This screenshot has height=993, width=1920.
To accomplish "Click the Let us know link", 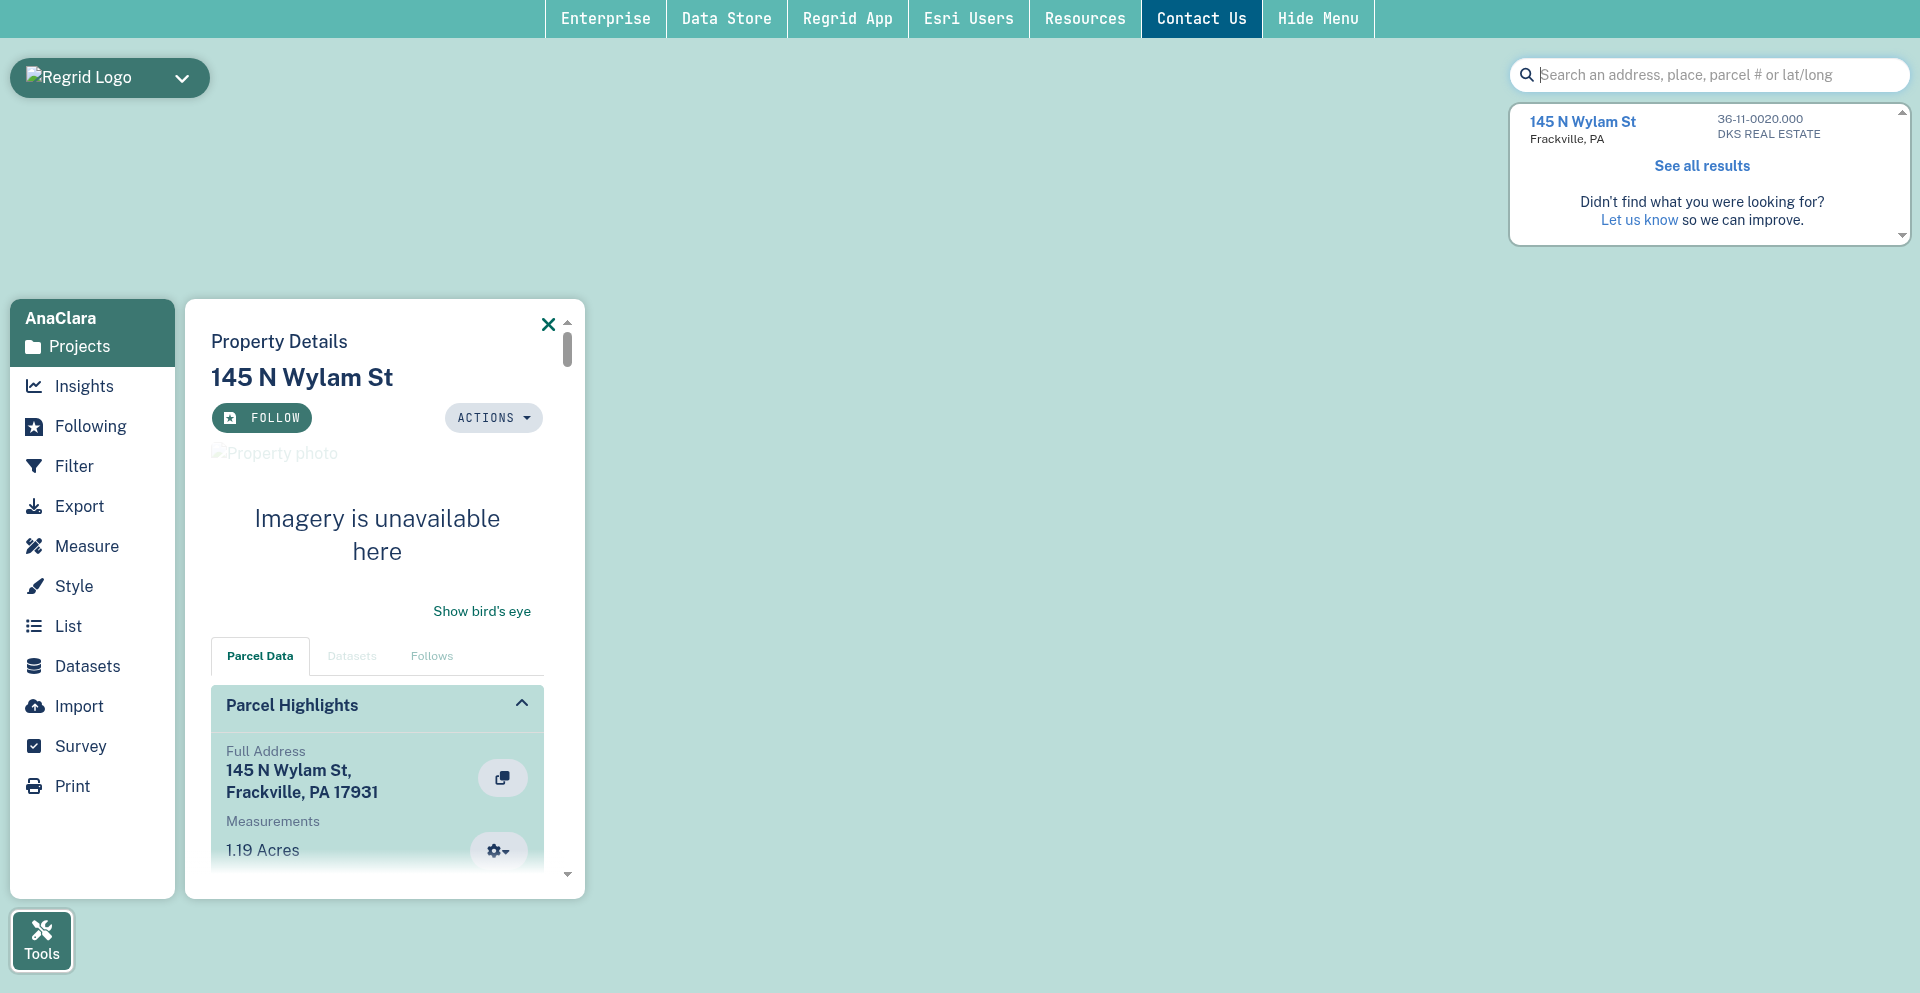I will click(1639, 220).
